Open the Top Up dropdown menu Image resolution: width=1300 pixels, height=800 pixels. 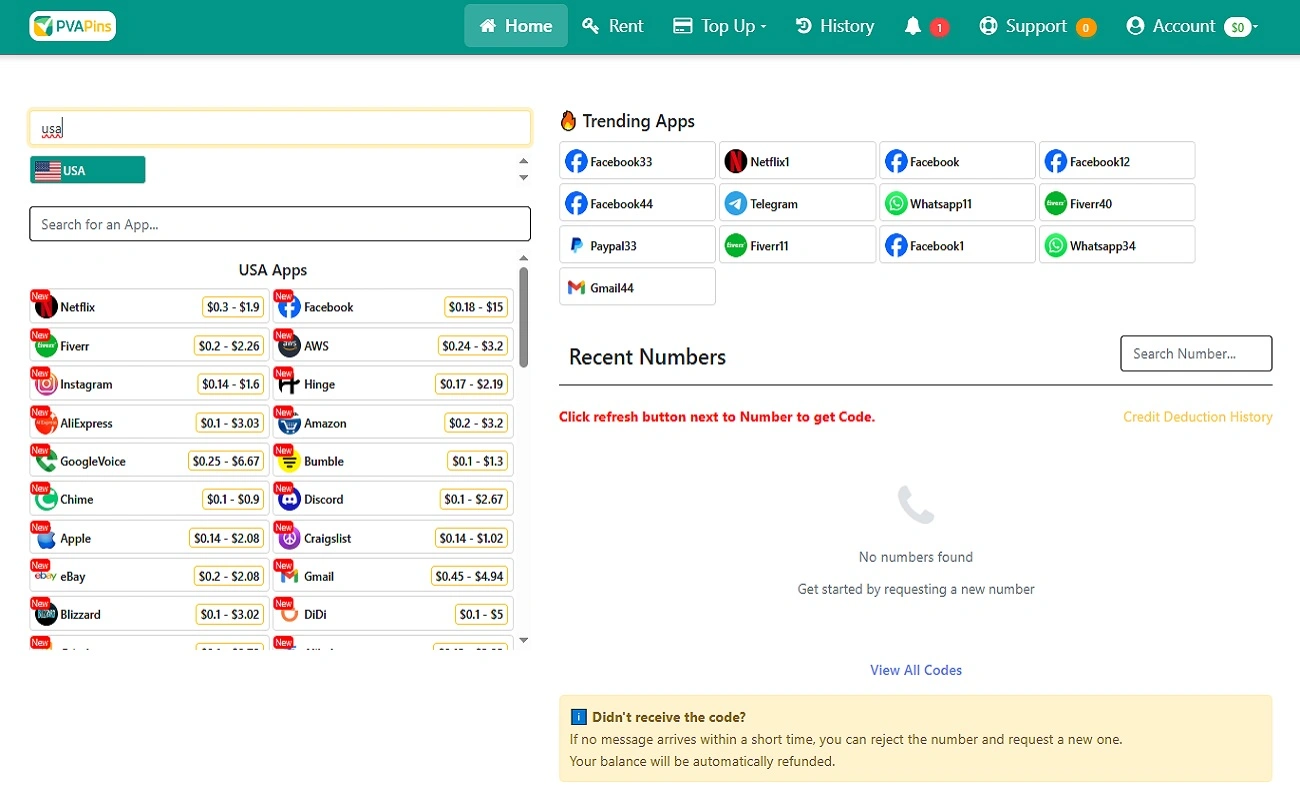tap(720, 26)
